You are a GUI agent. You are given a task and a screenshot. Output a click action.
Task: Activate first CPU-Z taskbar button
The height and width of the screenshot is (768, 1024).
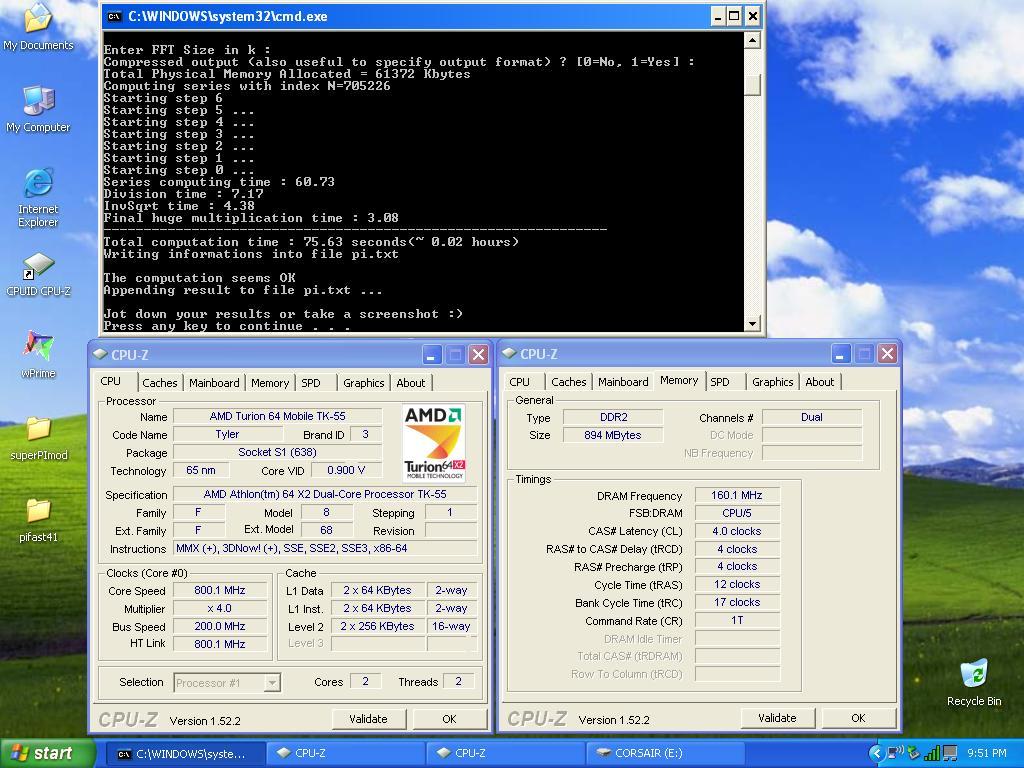(x=345, y=753)
